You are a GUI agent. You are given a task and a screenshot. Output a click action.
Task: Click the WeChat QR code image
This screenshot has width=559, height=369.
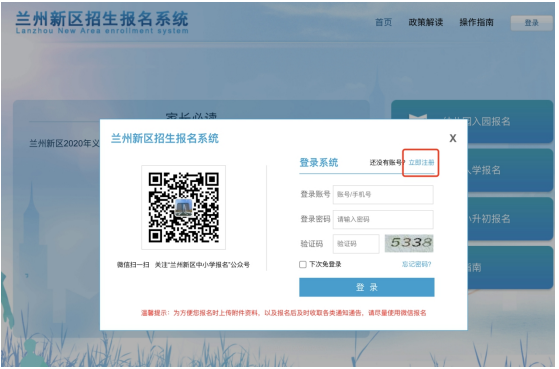tap(184, 208)
